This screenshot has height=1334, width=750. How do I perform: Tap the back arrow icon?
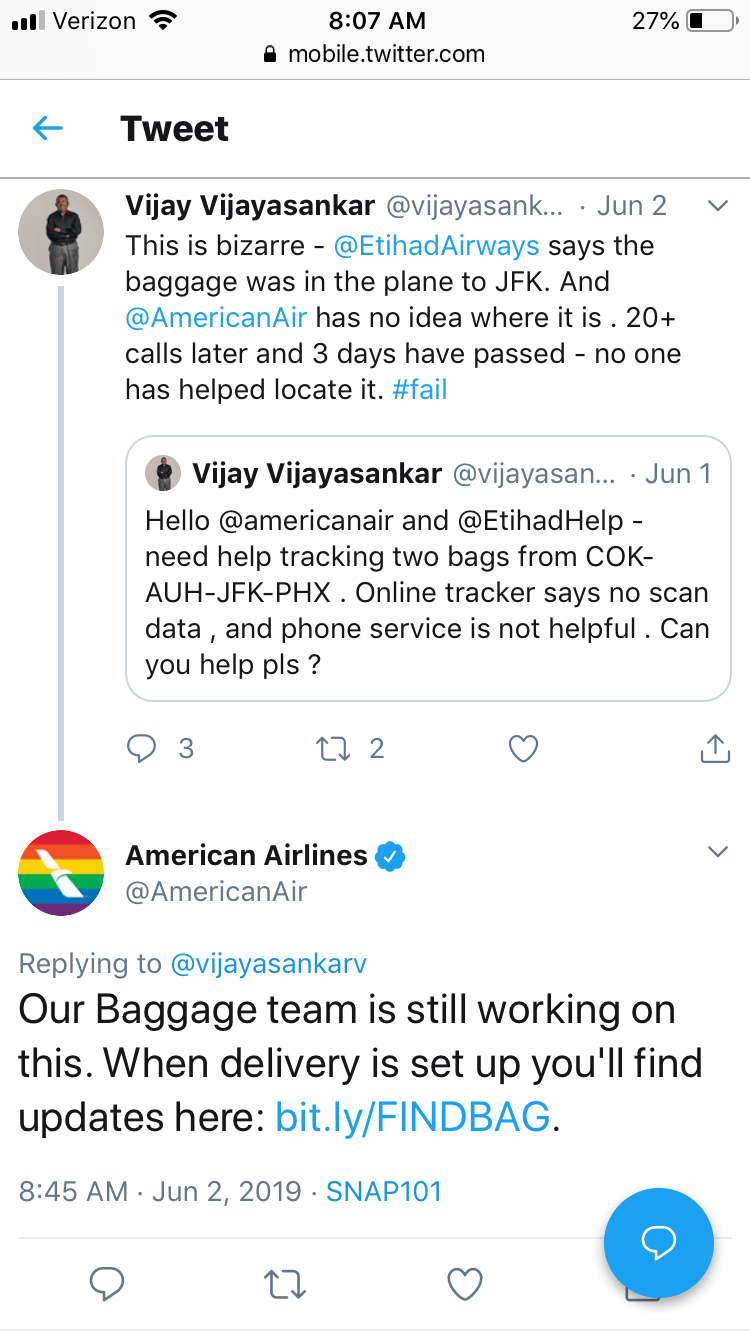[48, 128]
